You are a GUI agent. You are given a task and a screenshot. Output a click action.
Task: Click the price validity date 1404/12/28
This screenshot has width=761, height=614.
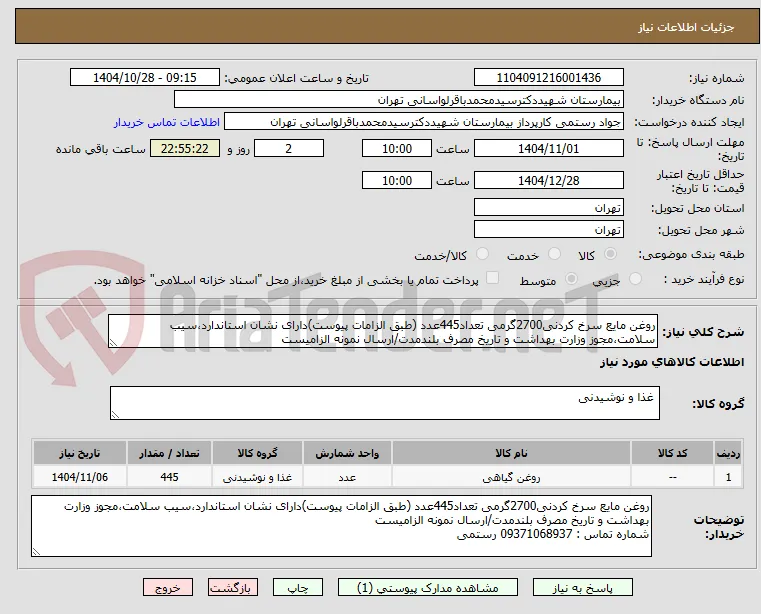click(548, 180)
